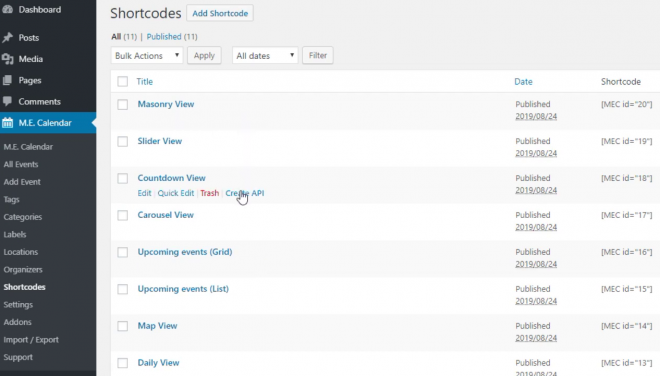Go to Posts menu item

pos(29,37)
